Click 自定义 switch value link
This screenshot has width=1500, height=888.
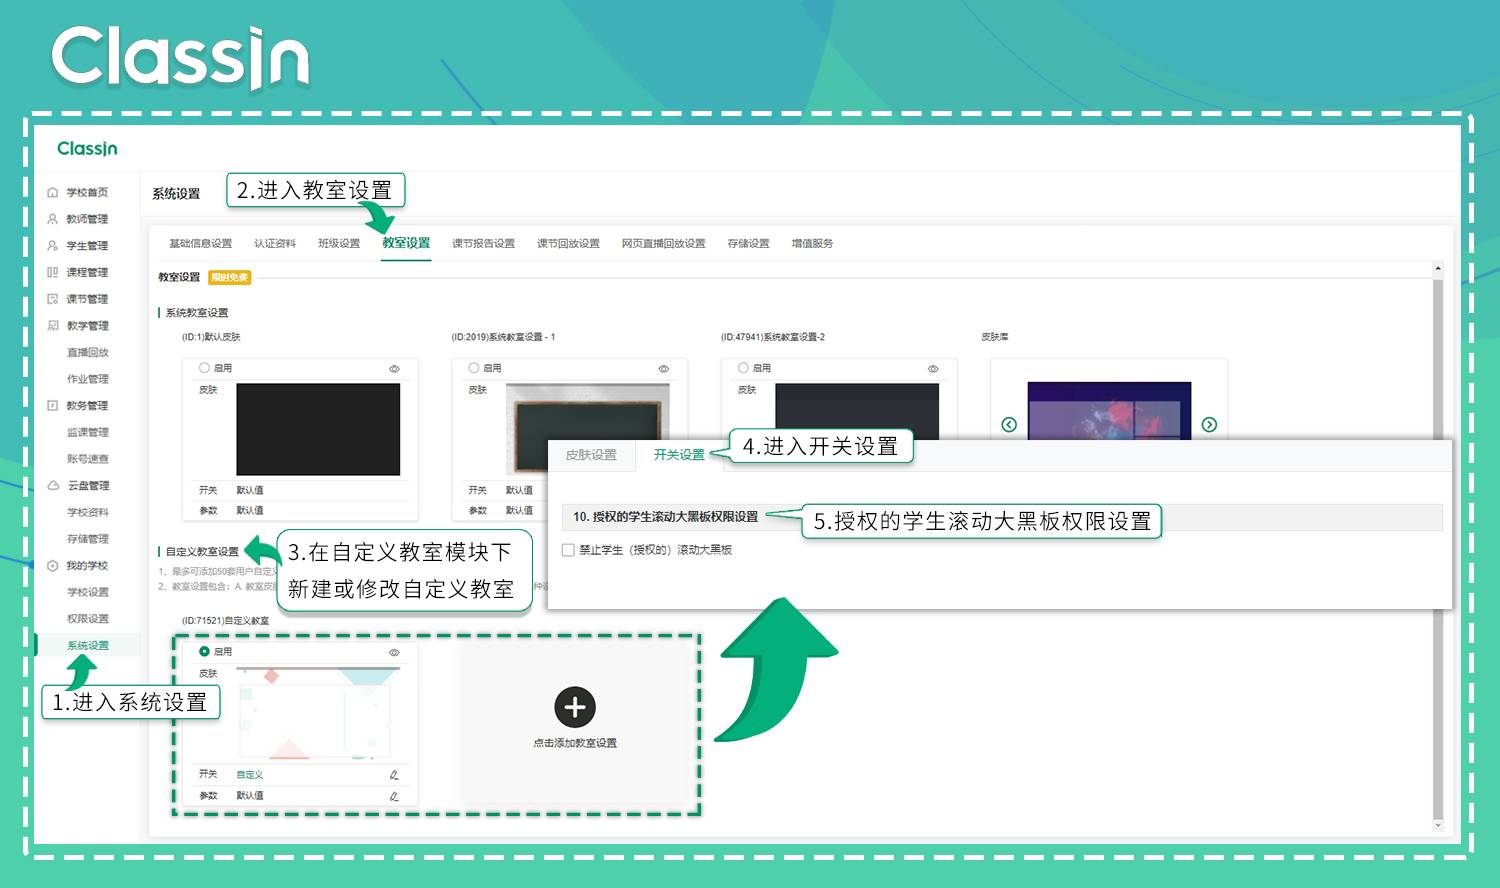[x=250, y=775]
